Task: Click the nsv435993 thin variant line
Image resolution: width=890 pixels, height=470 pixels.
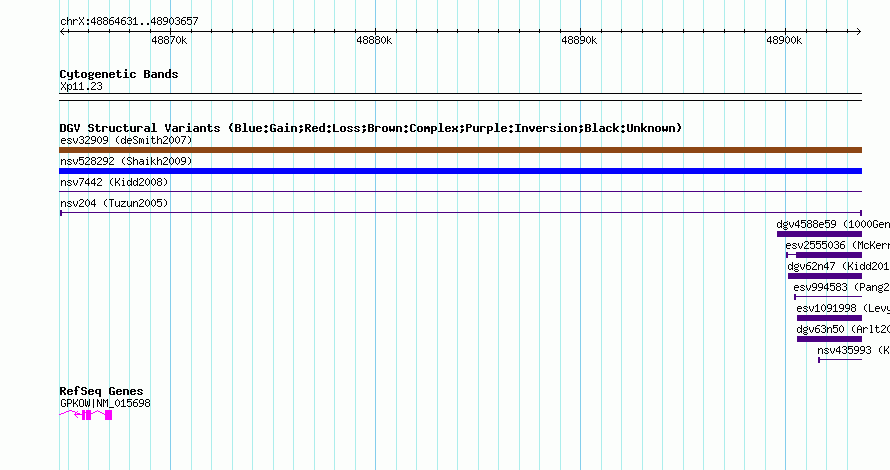Action: click(x=840, y=360)
